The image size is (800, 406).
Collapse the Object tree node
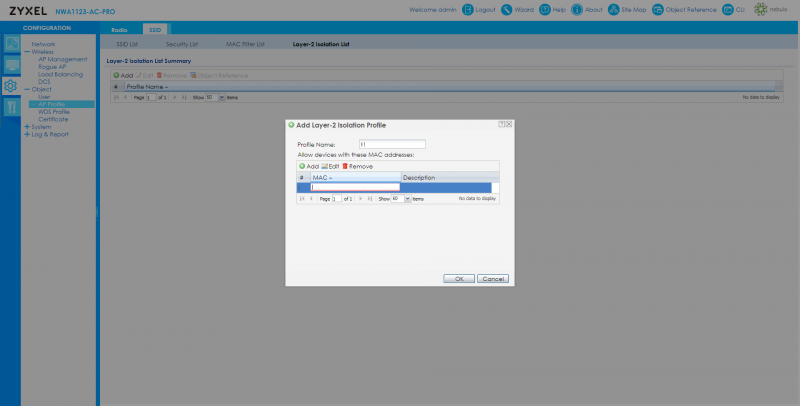coord(27,89)
